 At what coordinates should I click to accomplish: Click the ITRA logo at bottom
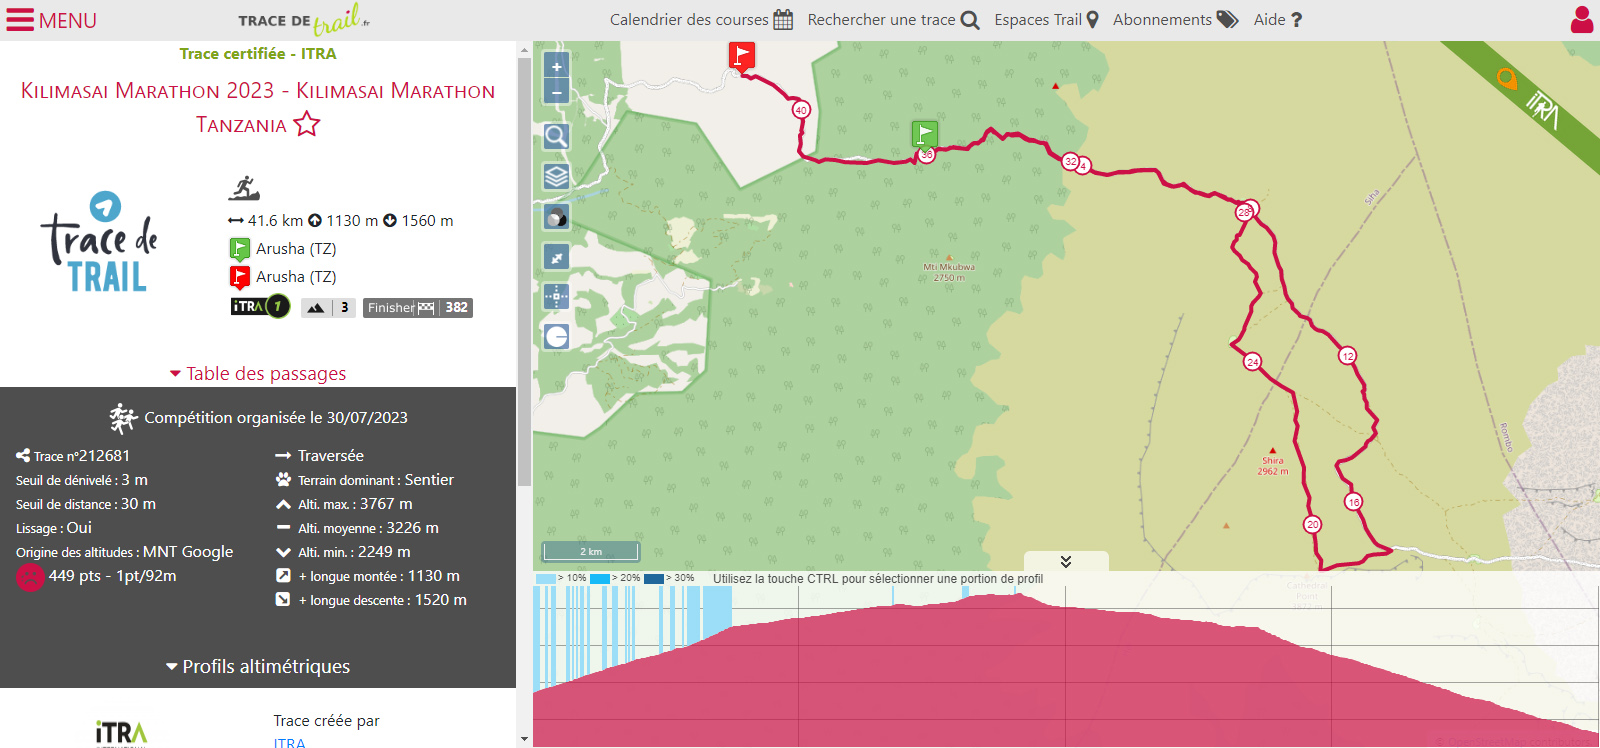point(121,734)
